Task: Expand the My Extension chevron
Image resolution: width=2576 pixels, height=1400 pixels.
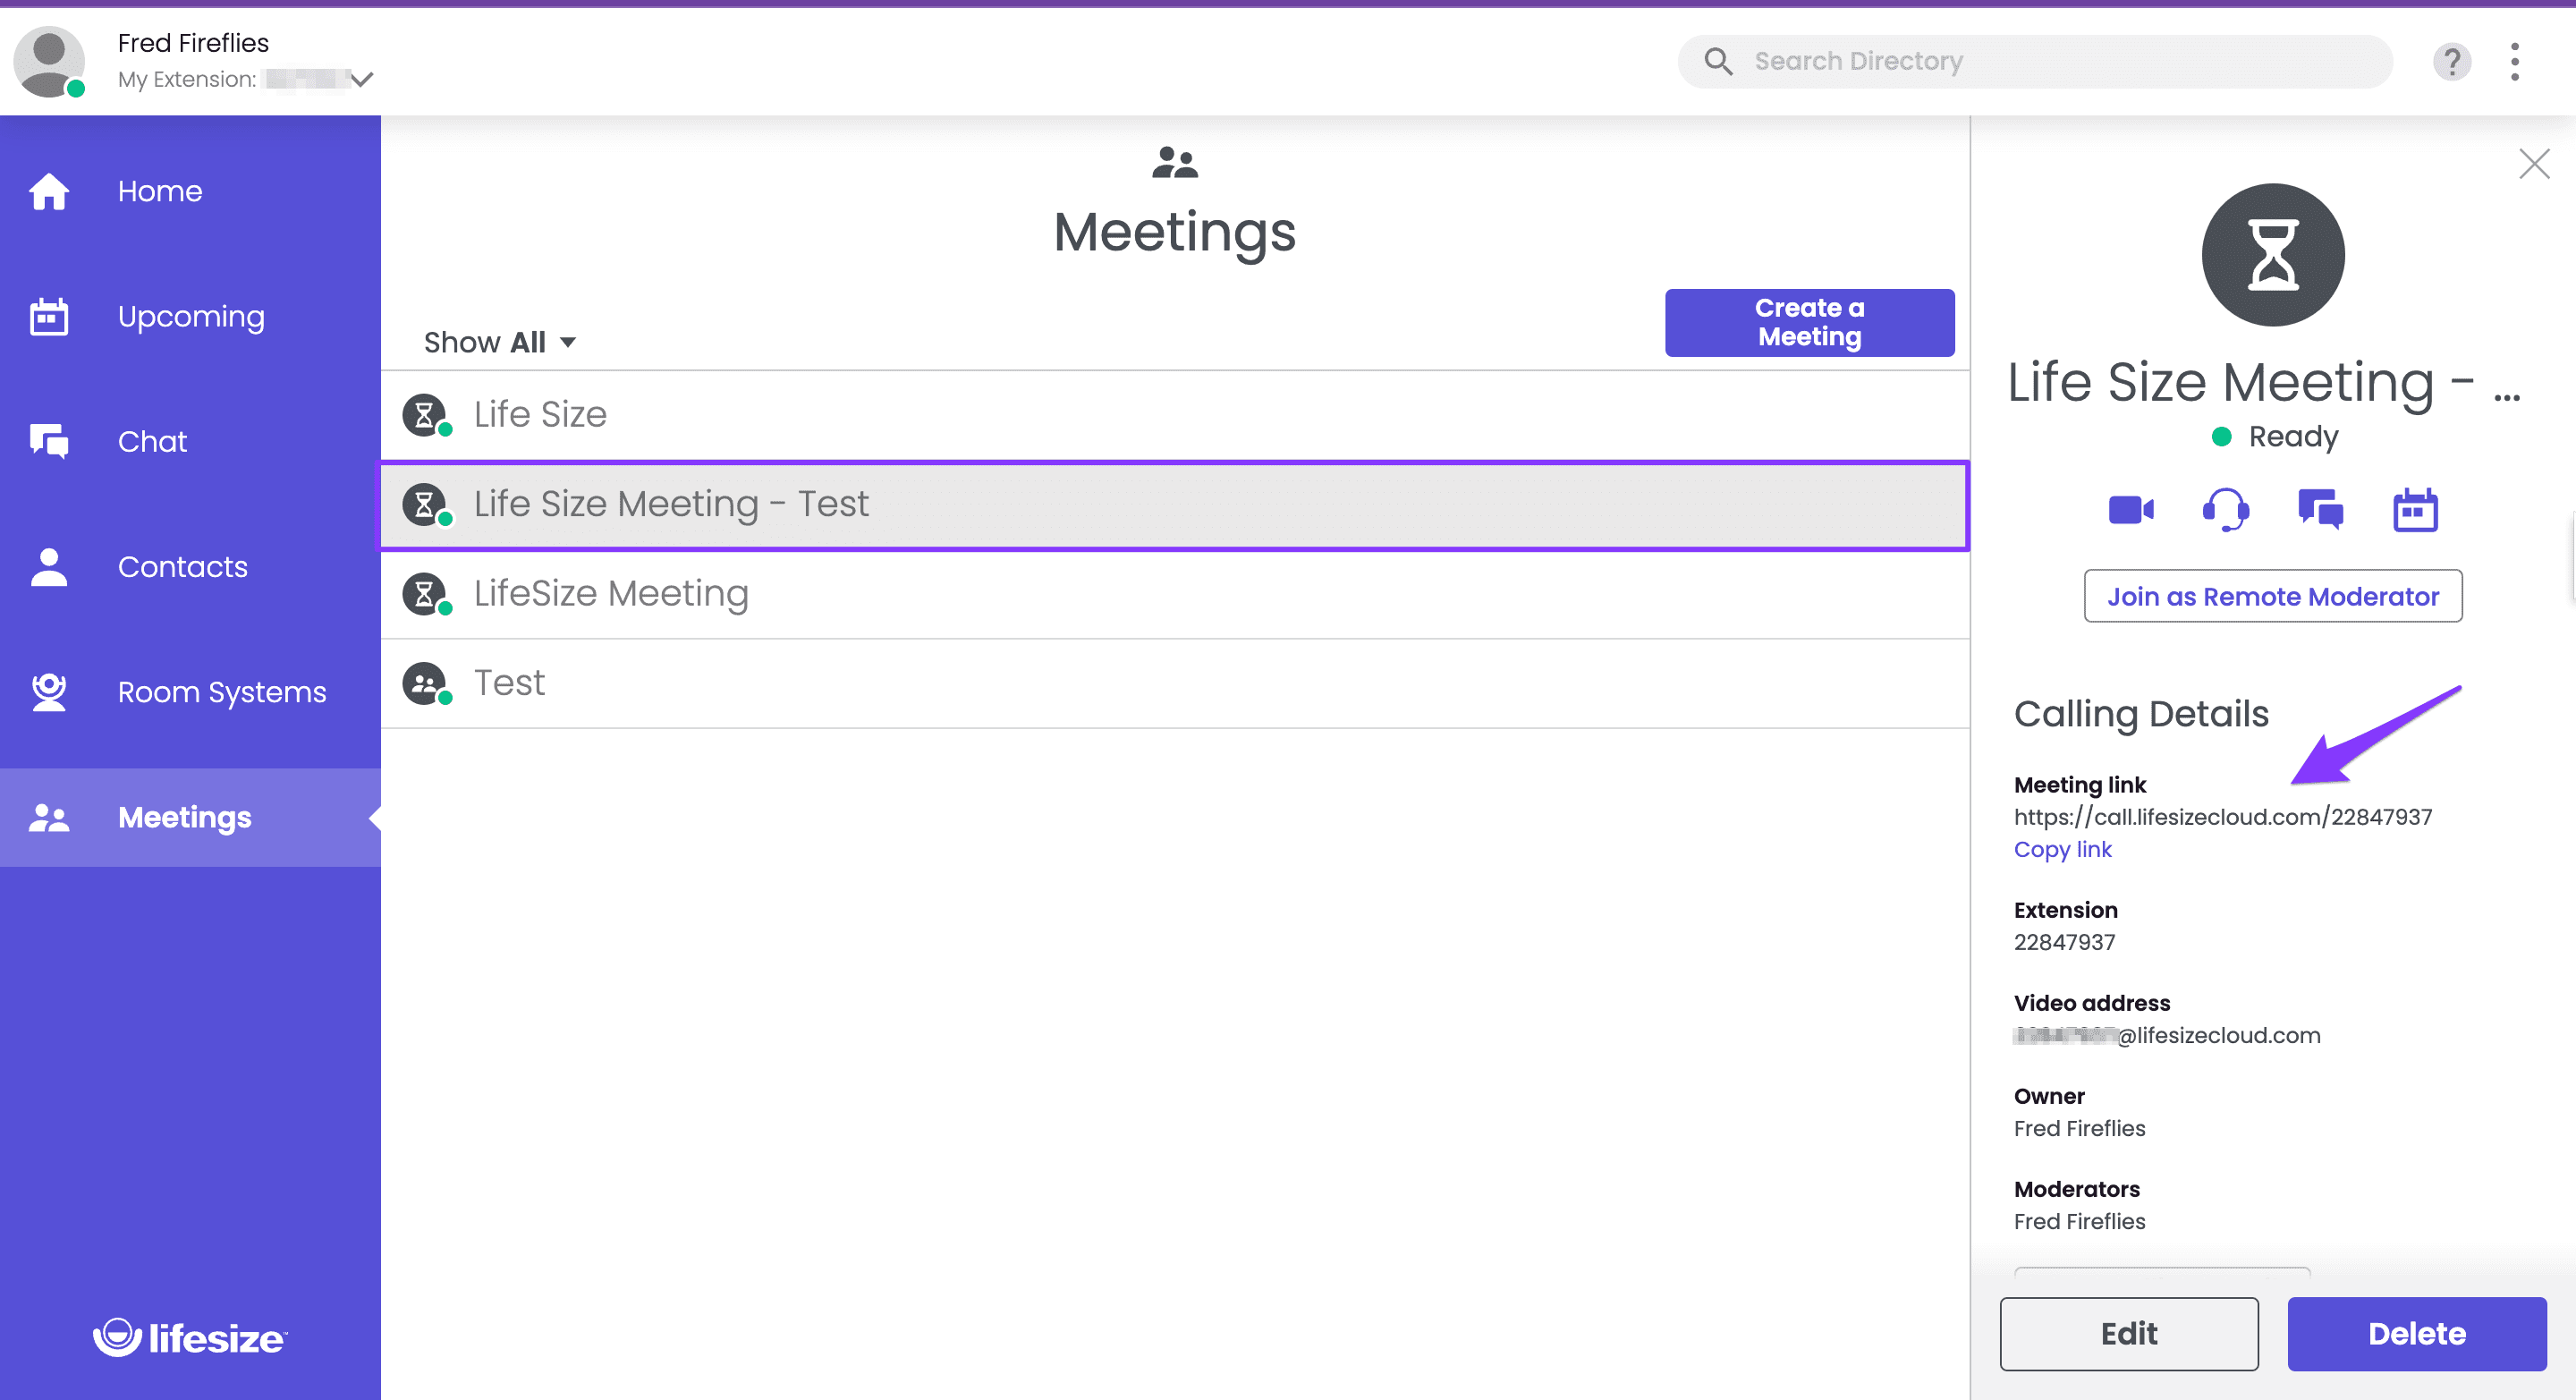Action: pyautogui.click(x=362, y=79)
